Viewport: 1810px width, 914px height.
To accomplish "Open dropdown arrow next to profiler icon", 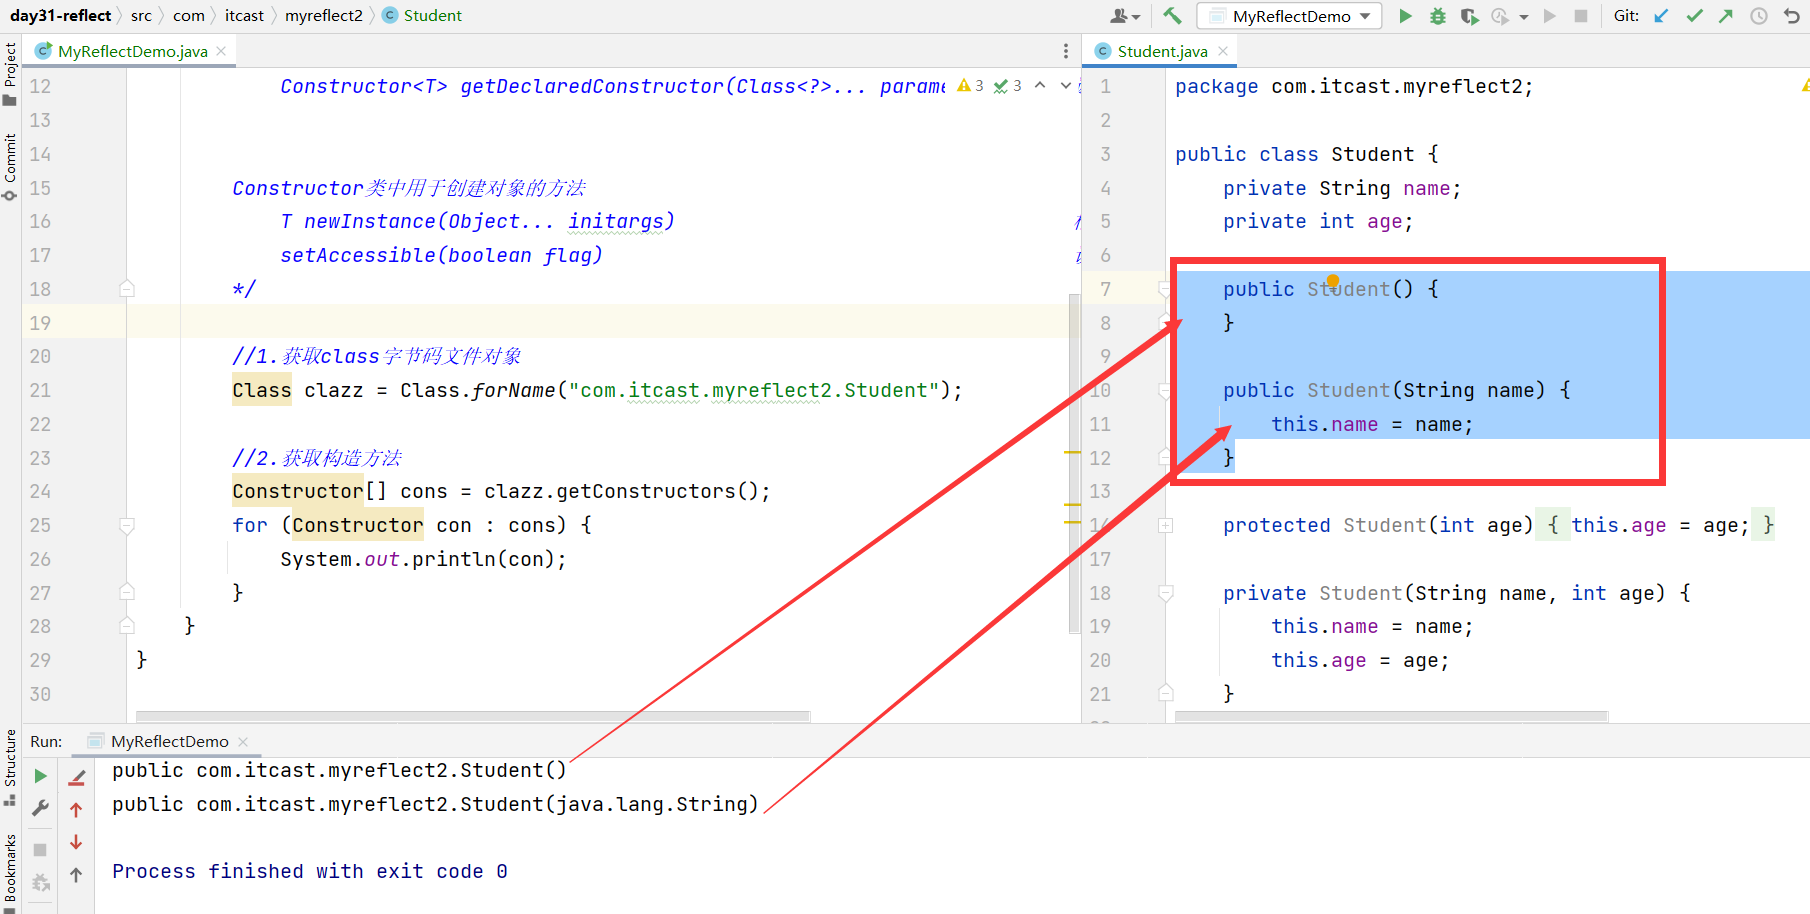I will coord(1524,17).
